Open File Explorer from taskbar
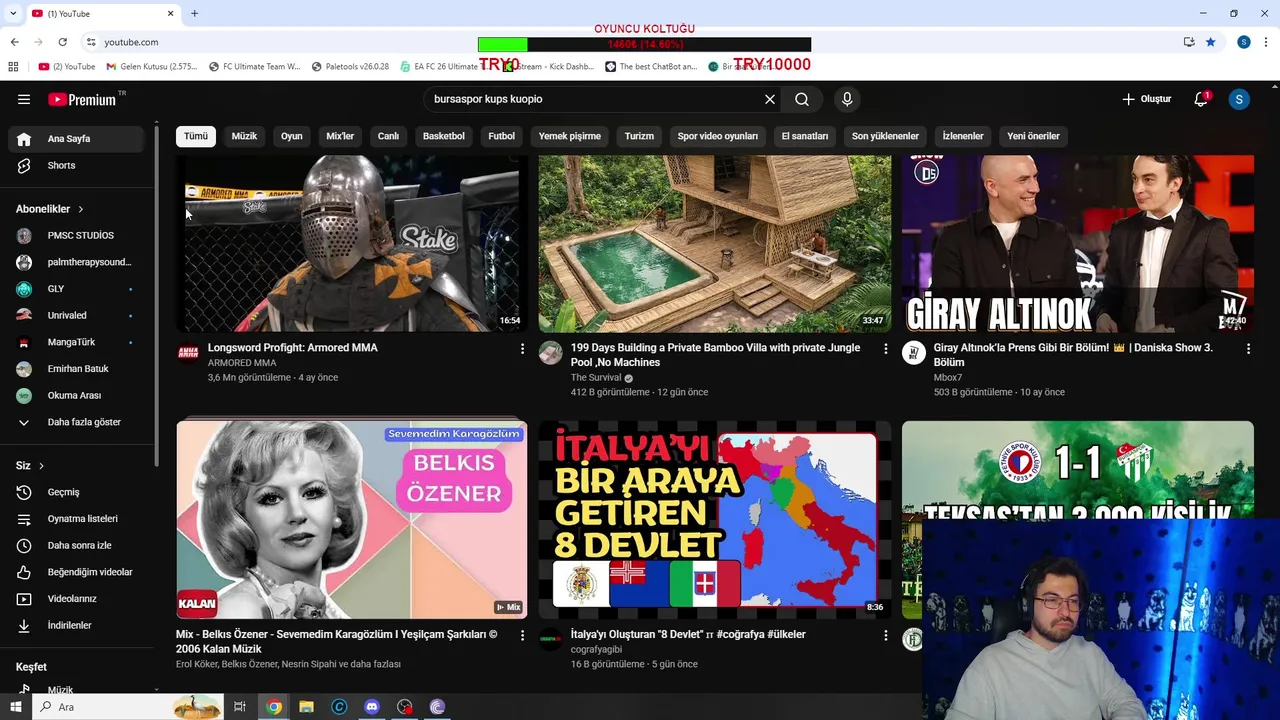The width and height of the screenshot is (1280, 720). [306, 707]
